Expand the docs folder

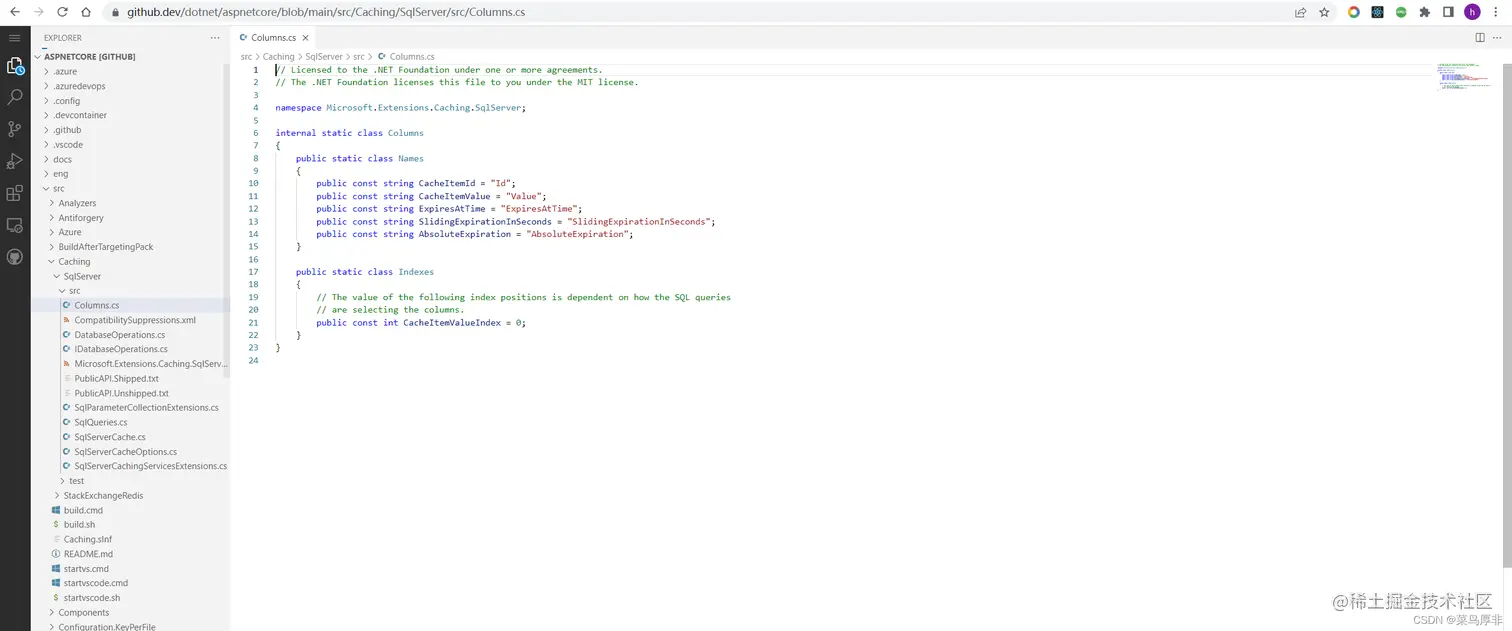tap(131, 159)
